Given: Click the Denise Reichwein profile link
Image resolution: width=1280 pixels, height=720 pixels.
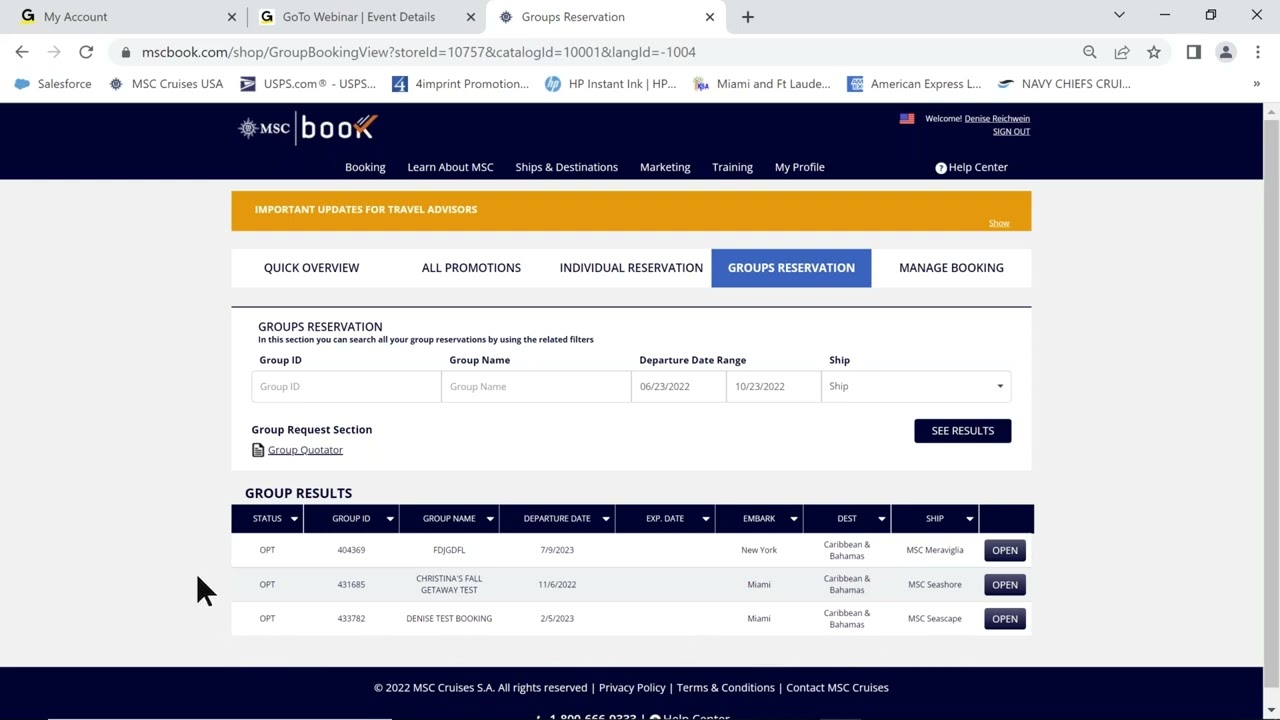Looking at the screenshot, I should (x=997, y=119).
